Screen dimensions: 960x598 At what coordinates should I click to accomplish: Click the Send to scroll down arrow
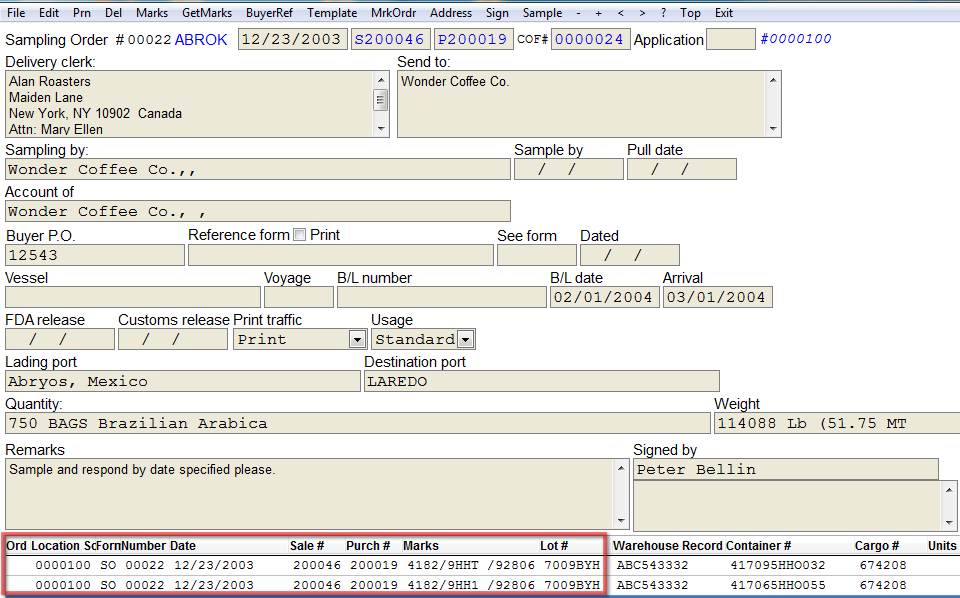point(773,129)
